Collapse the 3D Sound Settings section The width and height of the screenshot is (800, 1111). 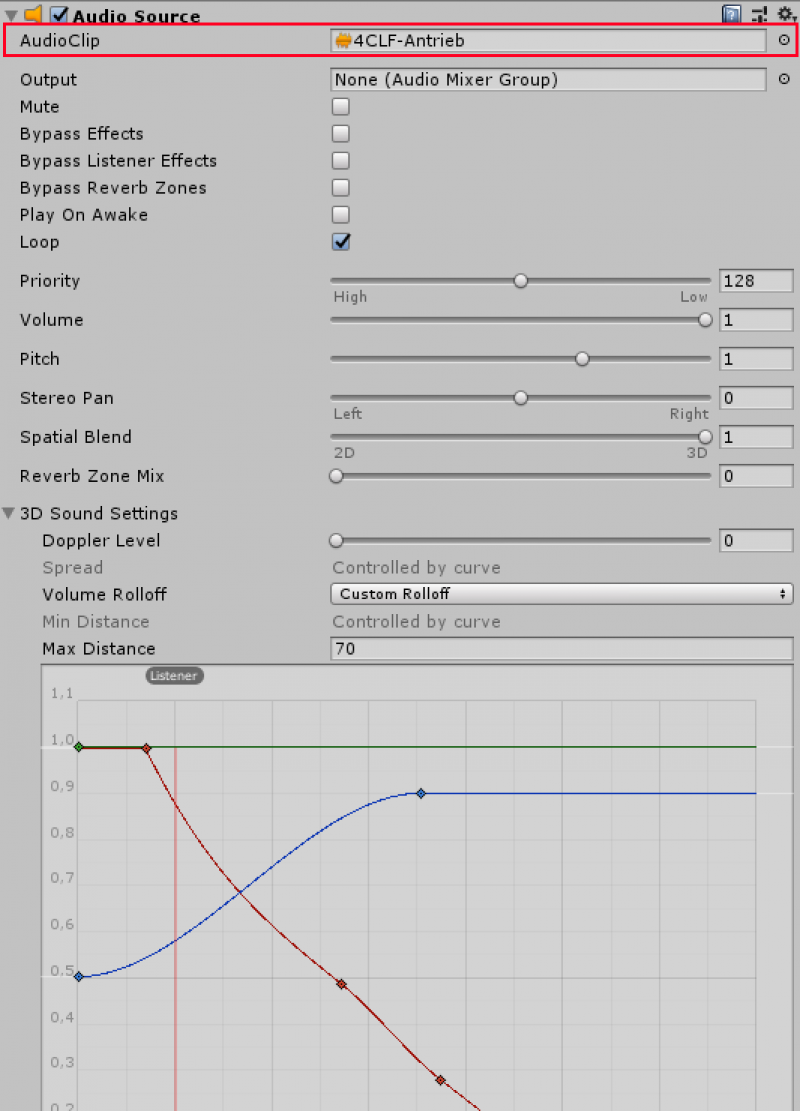coord(9,514)
